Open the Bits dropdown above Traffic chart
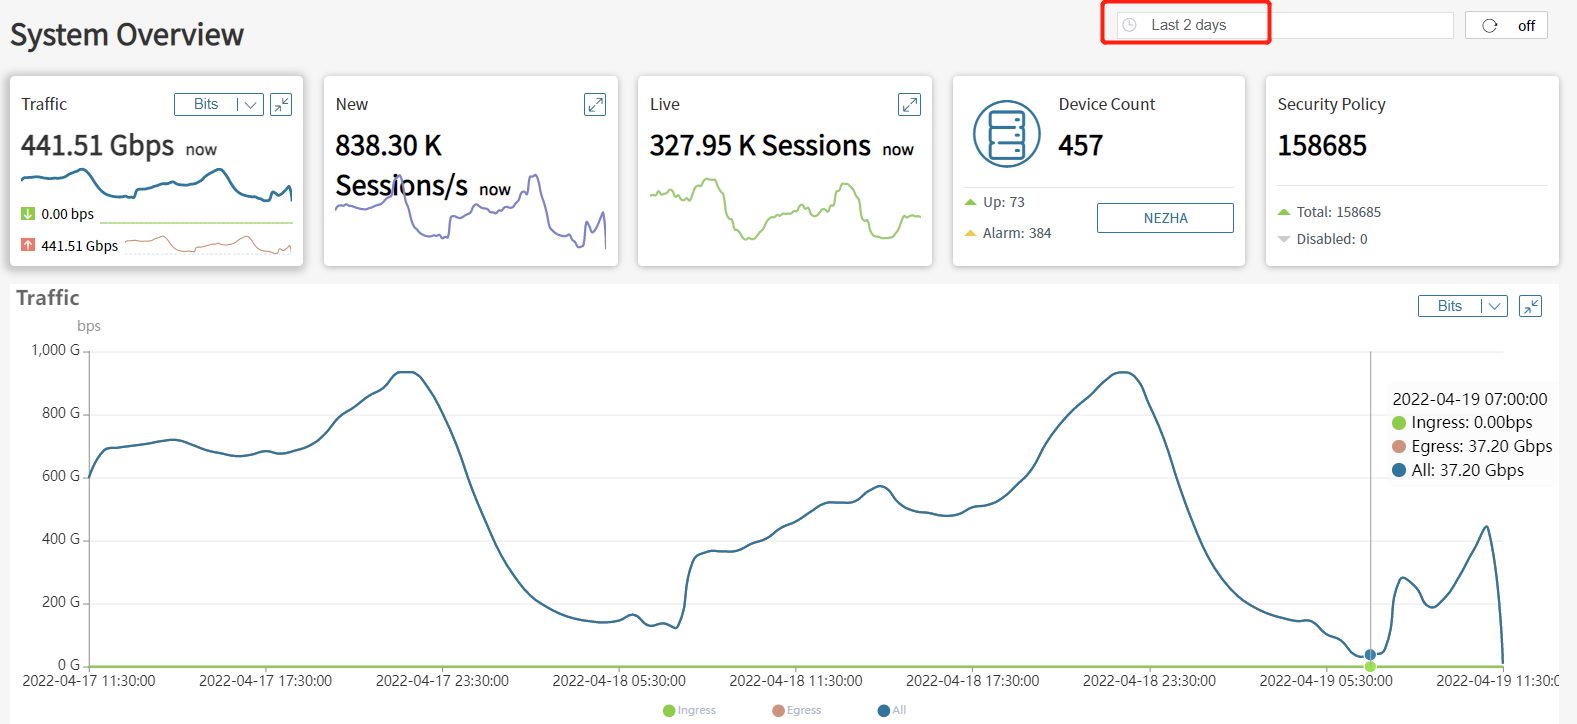 click(x=1462, y=307)
